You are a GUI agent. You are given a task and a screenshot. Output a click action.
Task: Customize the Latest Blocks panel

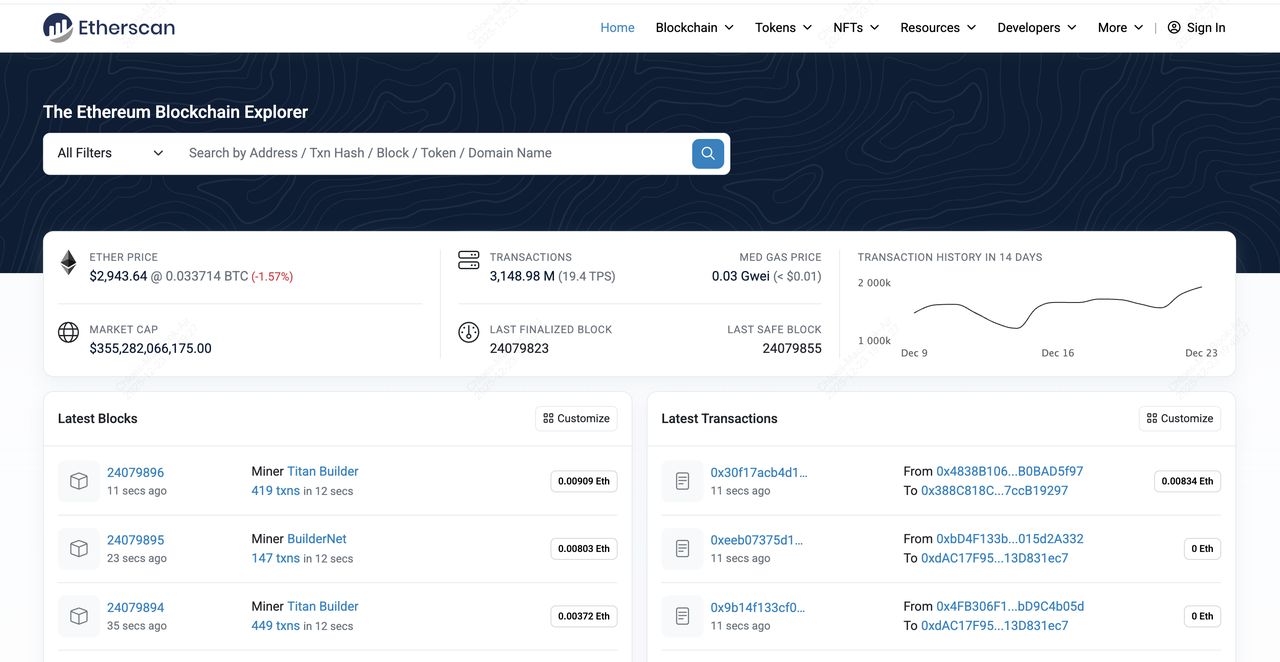(x=576, y=418)
